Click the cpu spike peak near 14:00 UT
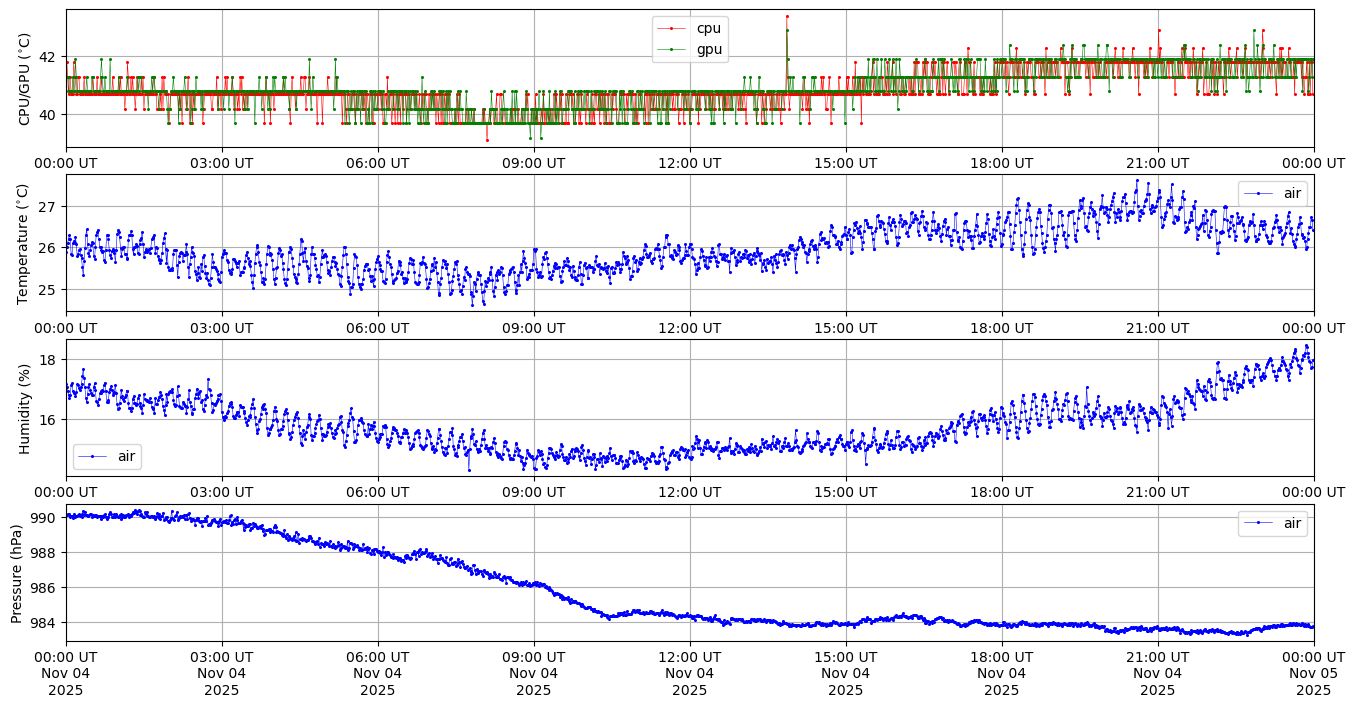The height and width of the screenshot is (707, 1355). [787, 16]
